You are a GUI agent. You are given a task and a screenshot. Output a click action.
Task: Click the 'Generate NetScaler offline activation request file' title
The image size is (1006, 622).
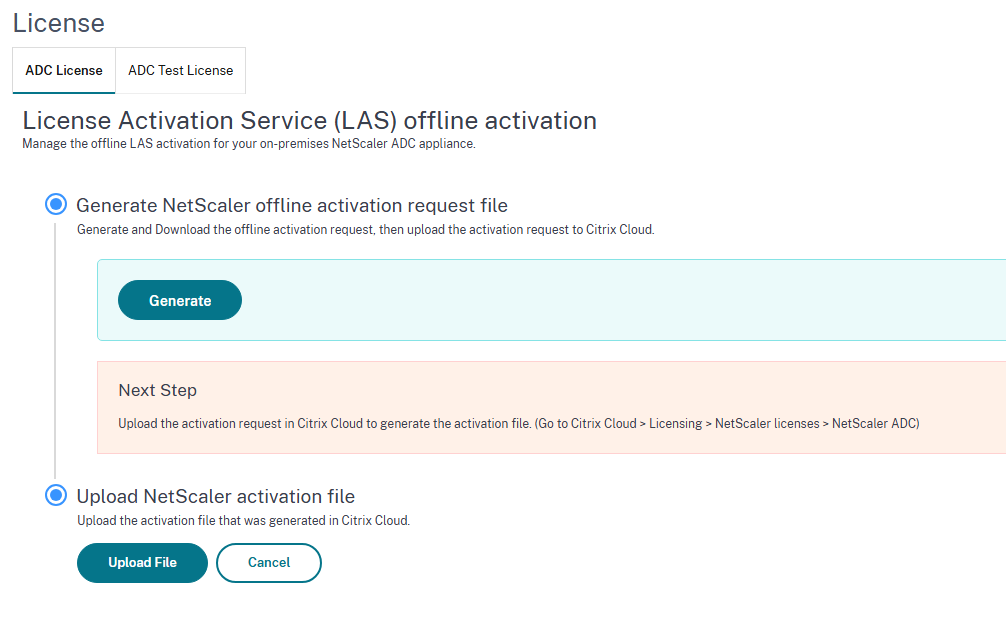click(292, 206)
